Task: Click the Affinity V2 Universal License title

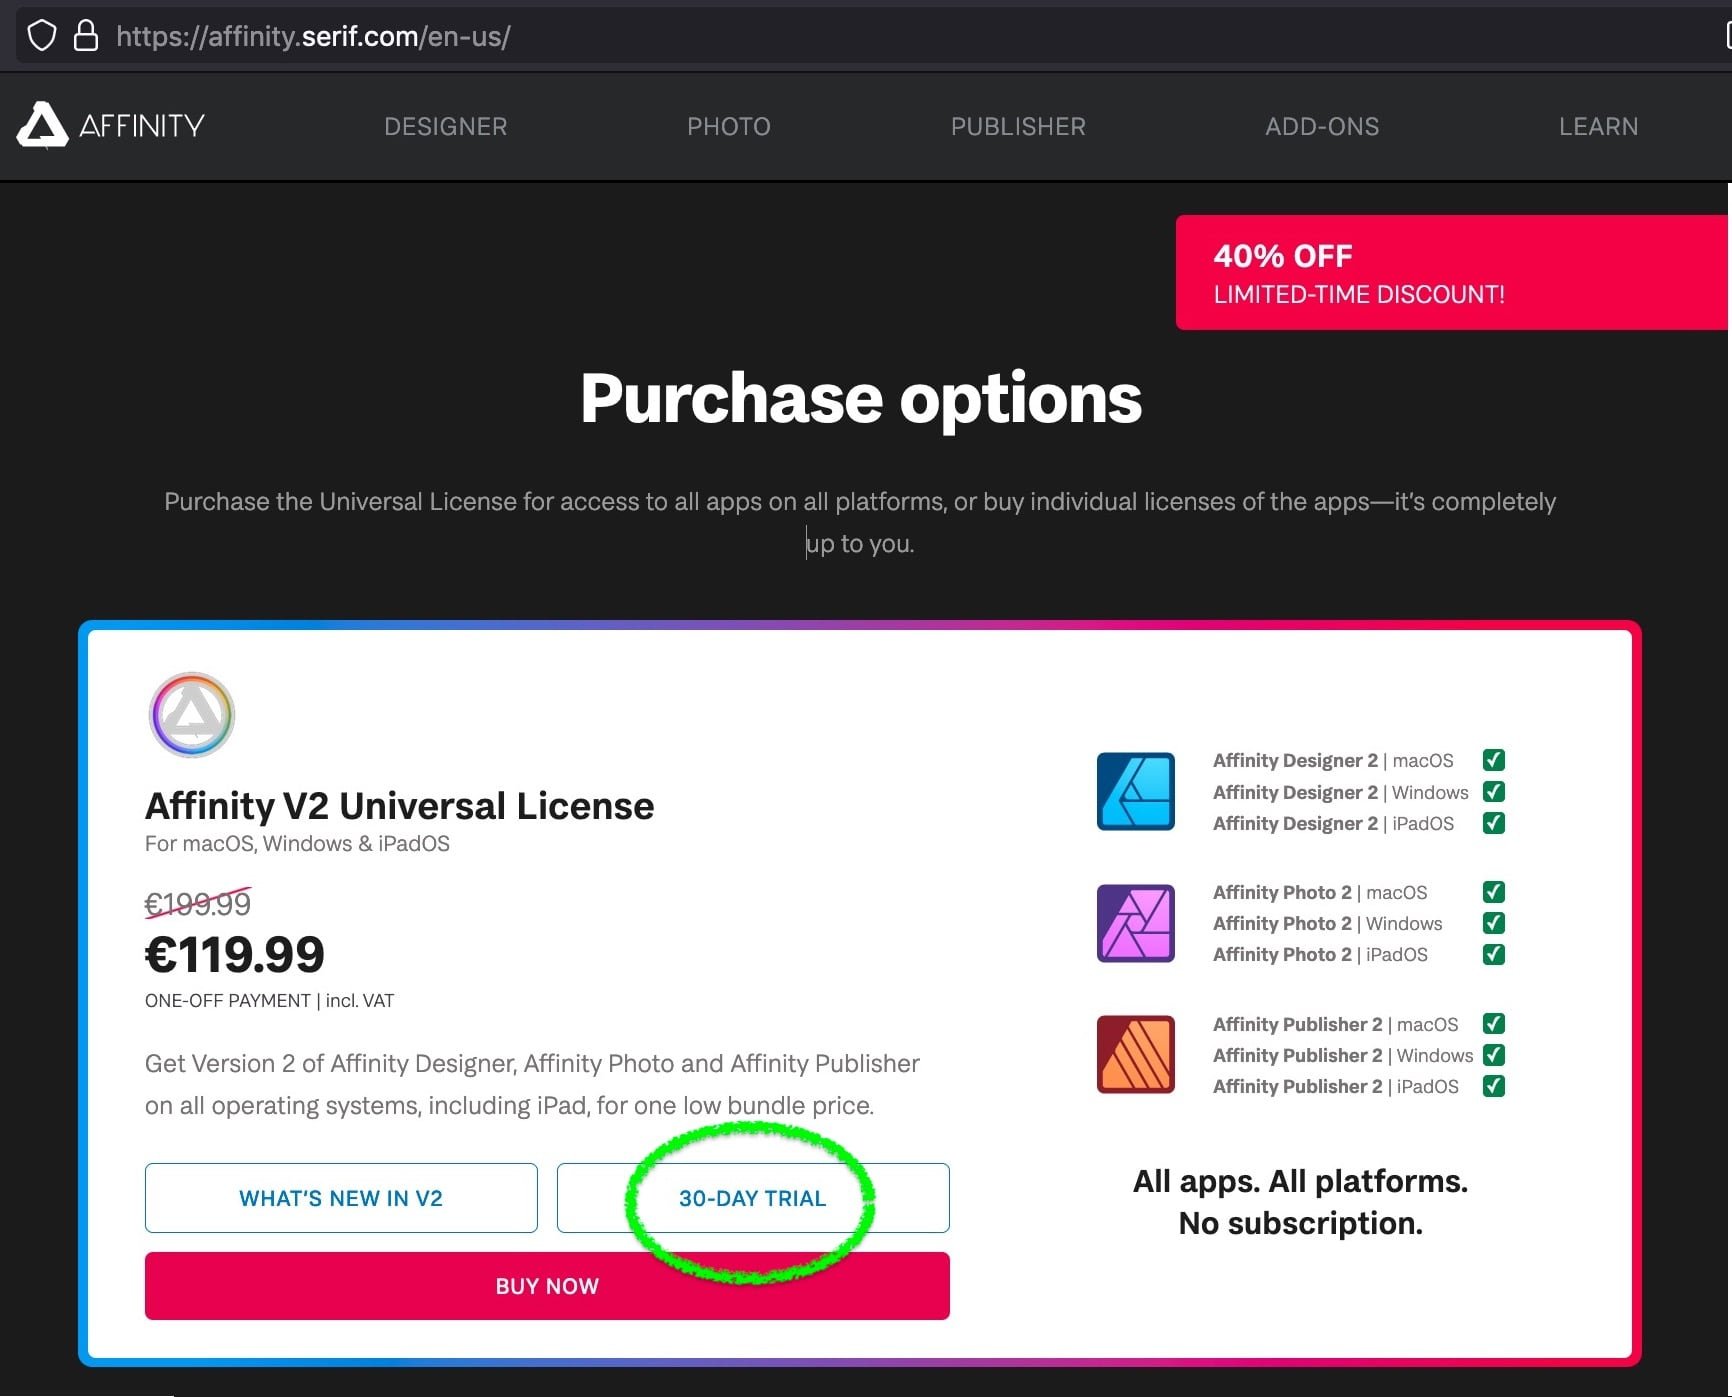Action: coord(399,806)
